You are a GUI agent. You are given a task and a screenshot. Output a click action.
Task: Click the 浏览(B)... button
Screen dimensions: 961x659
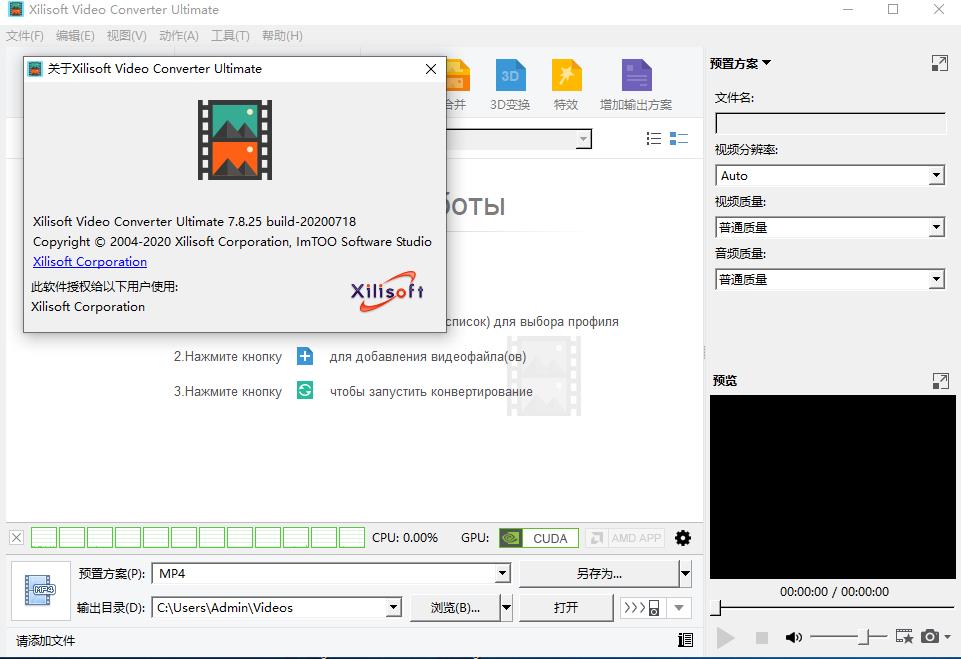455,608
